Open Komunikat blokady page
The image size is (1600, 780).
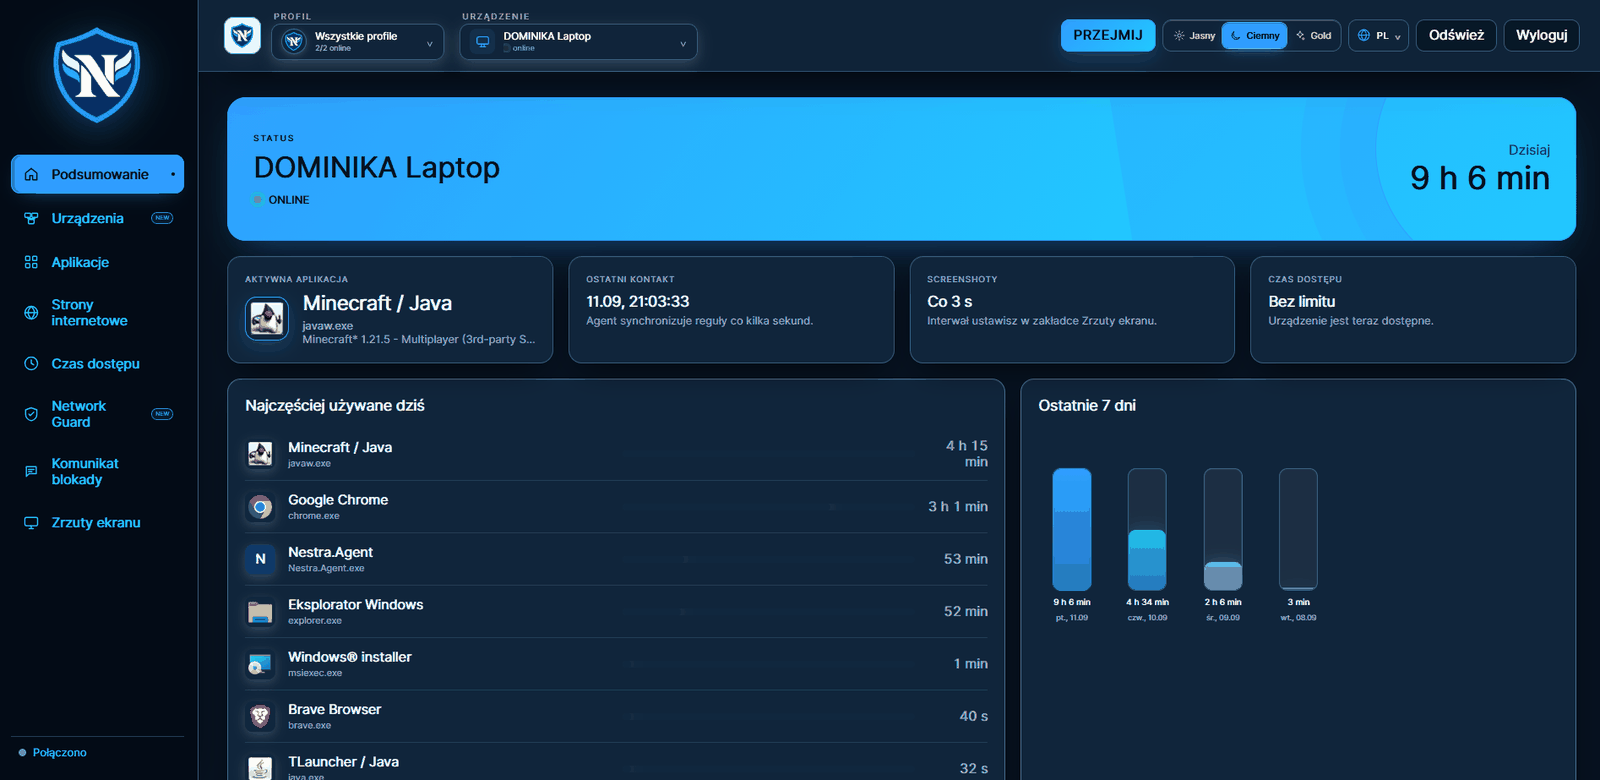click(97, 472)
